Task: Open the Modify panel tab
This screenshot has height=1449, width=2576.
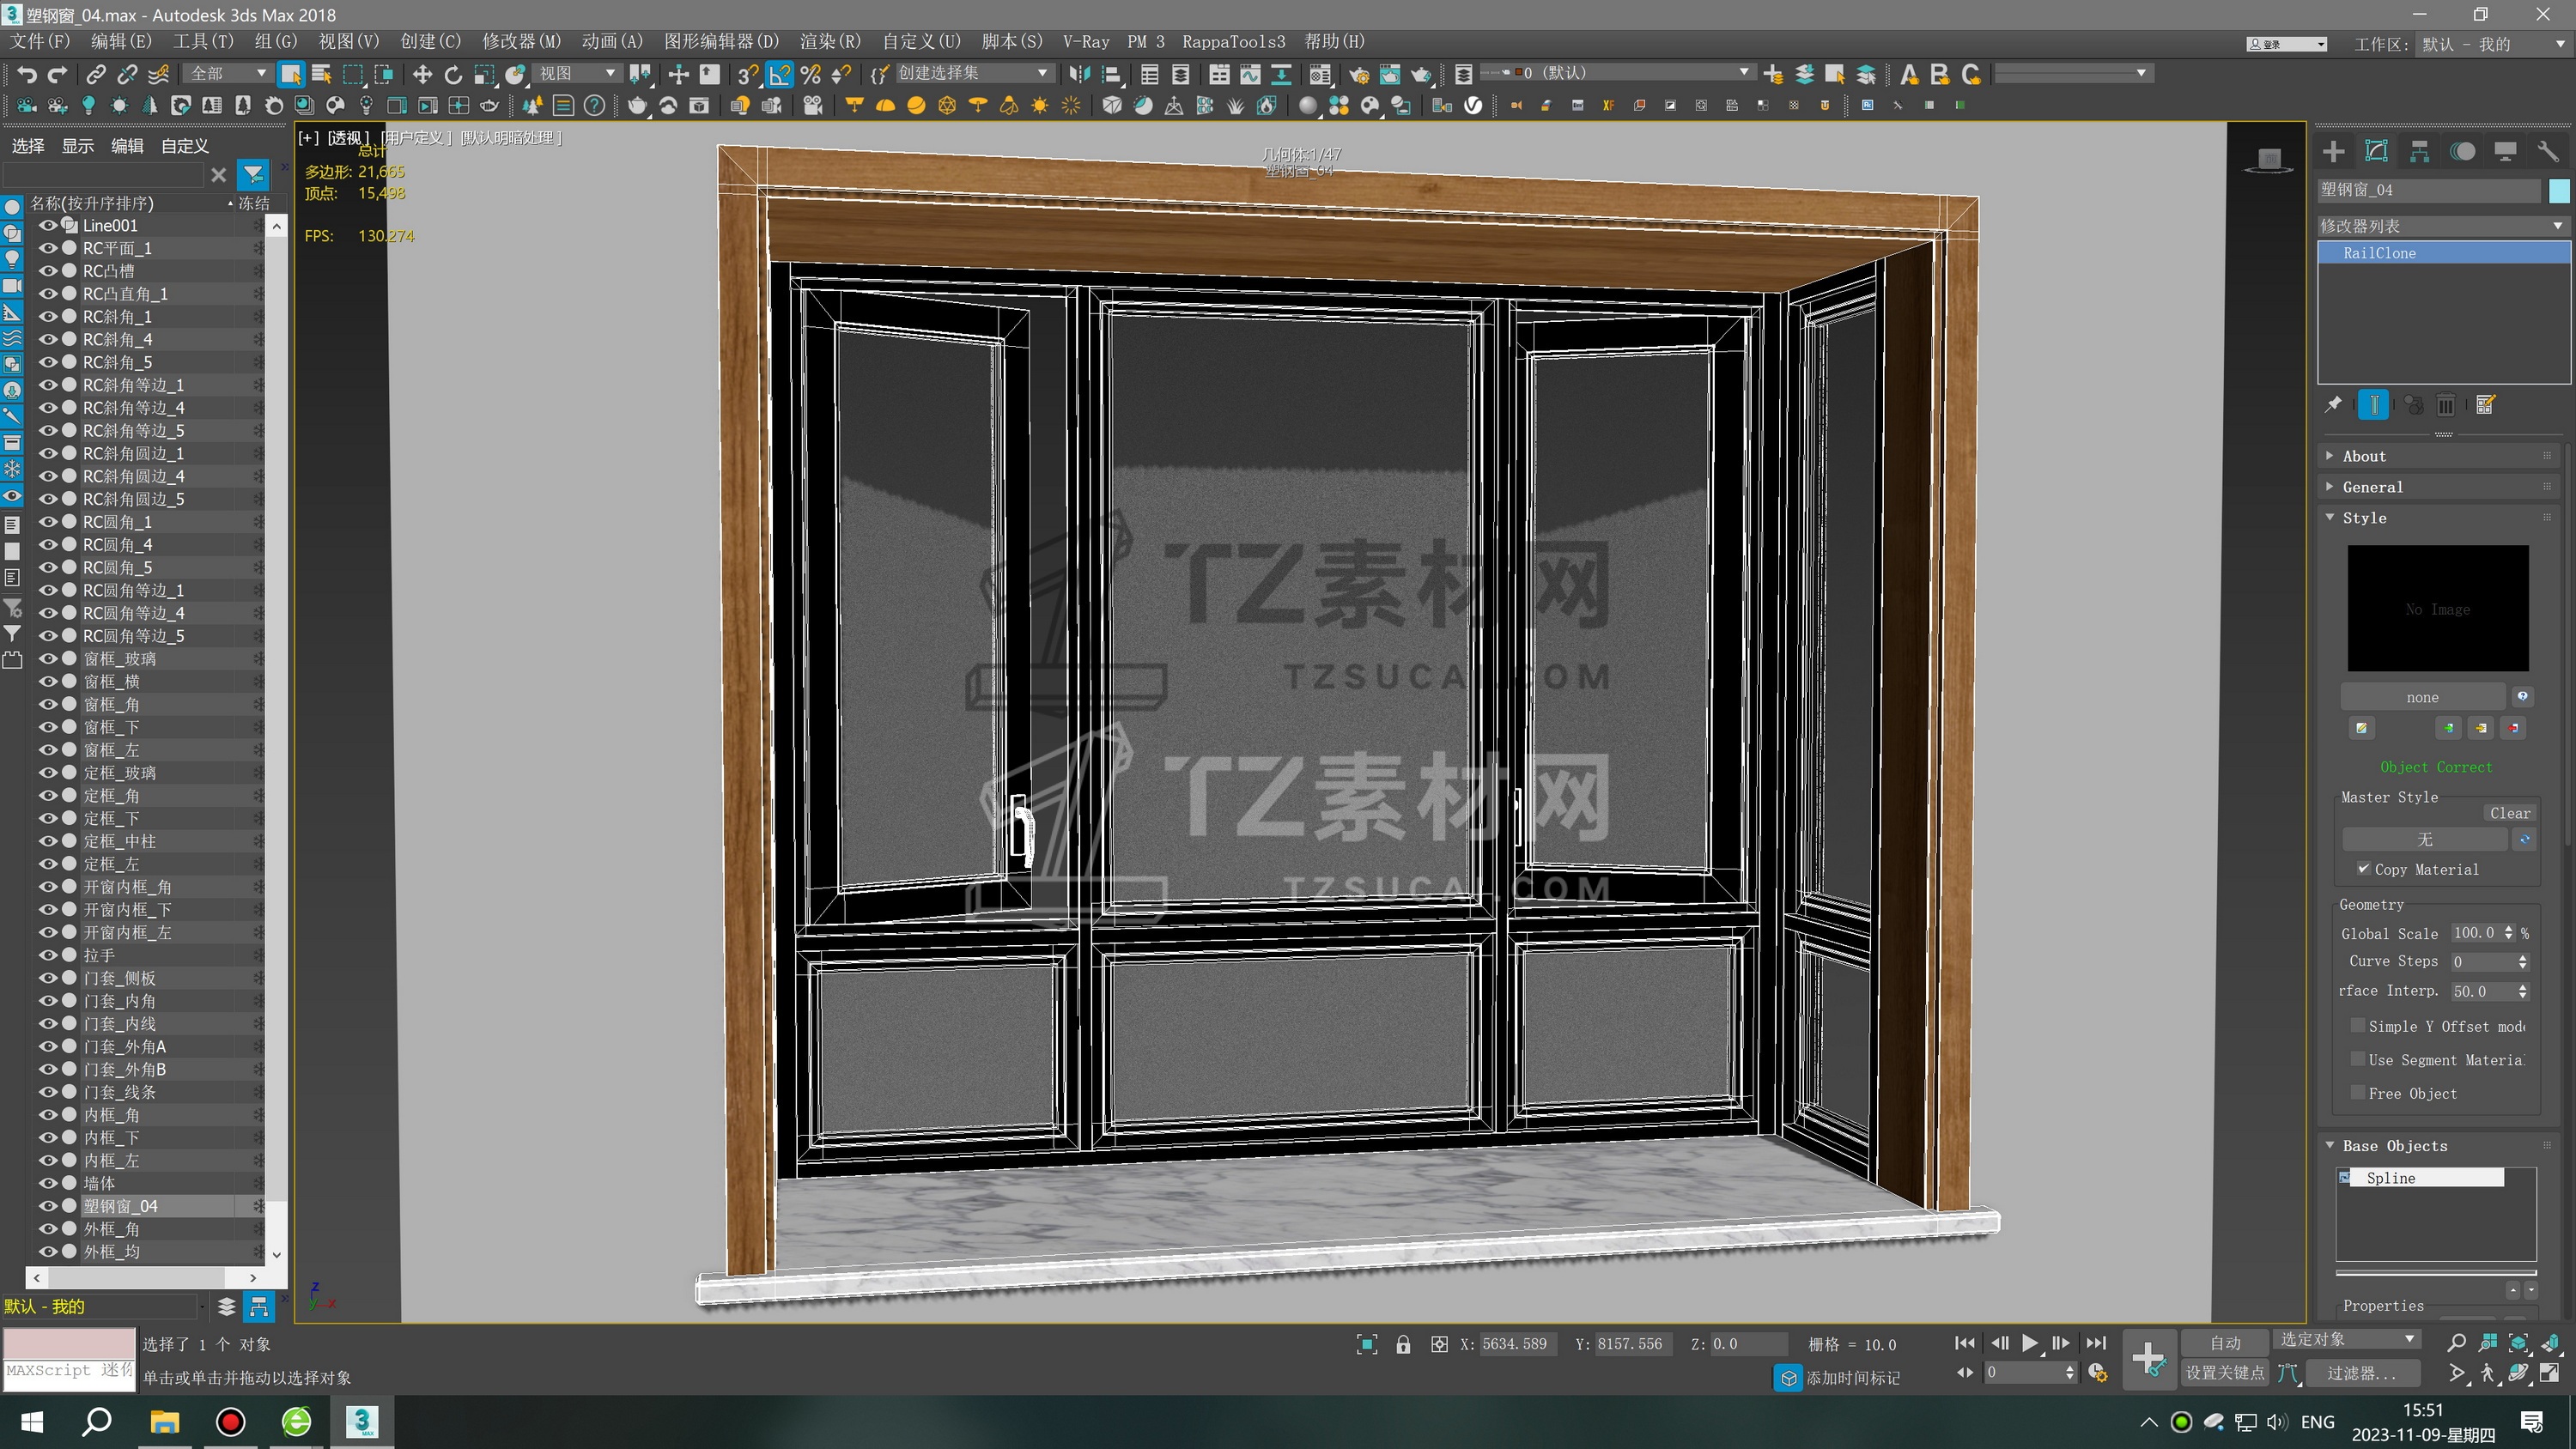Action: tap(2376, 152)
